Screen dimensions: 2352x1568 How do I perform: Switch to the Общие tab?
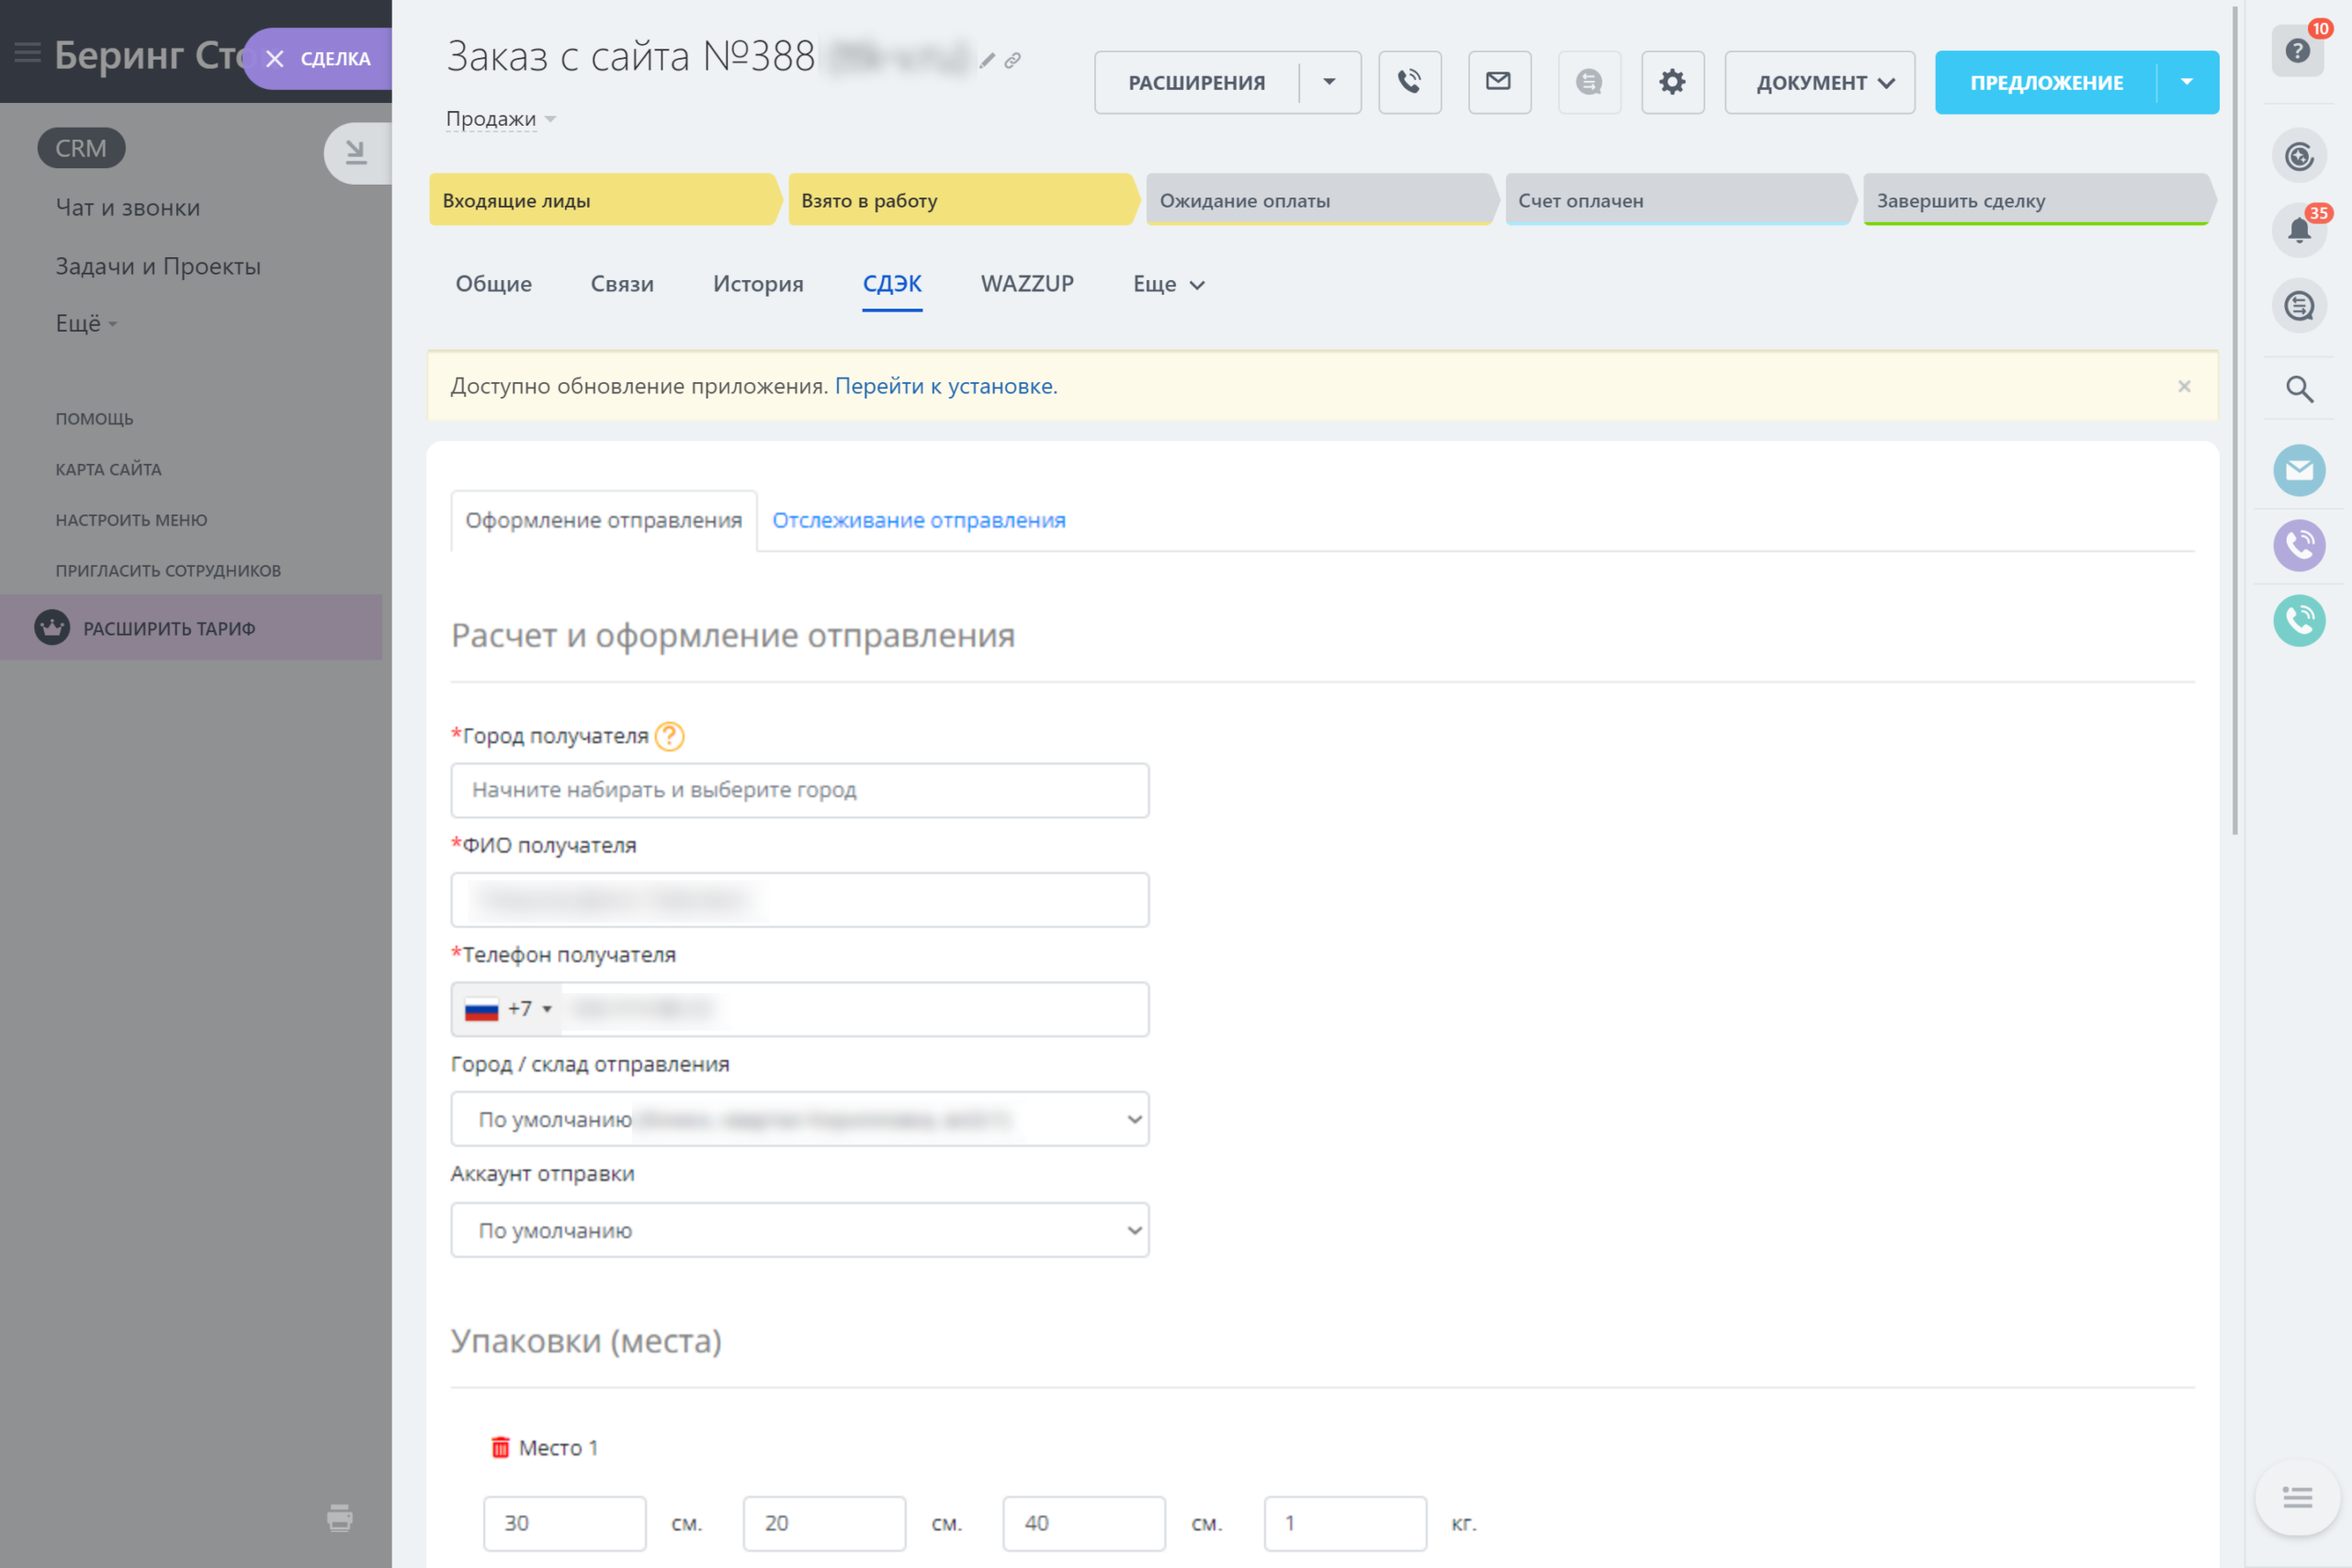[x=494, y=284]
